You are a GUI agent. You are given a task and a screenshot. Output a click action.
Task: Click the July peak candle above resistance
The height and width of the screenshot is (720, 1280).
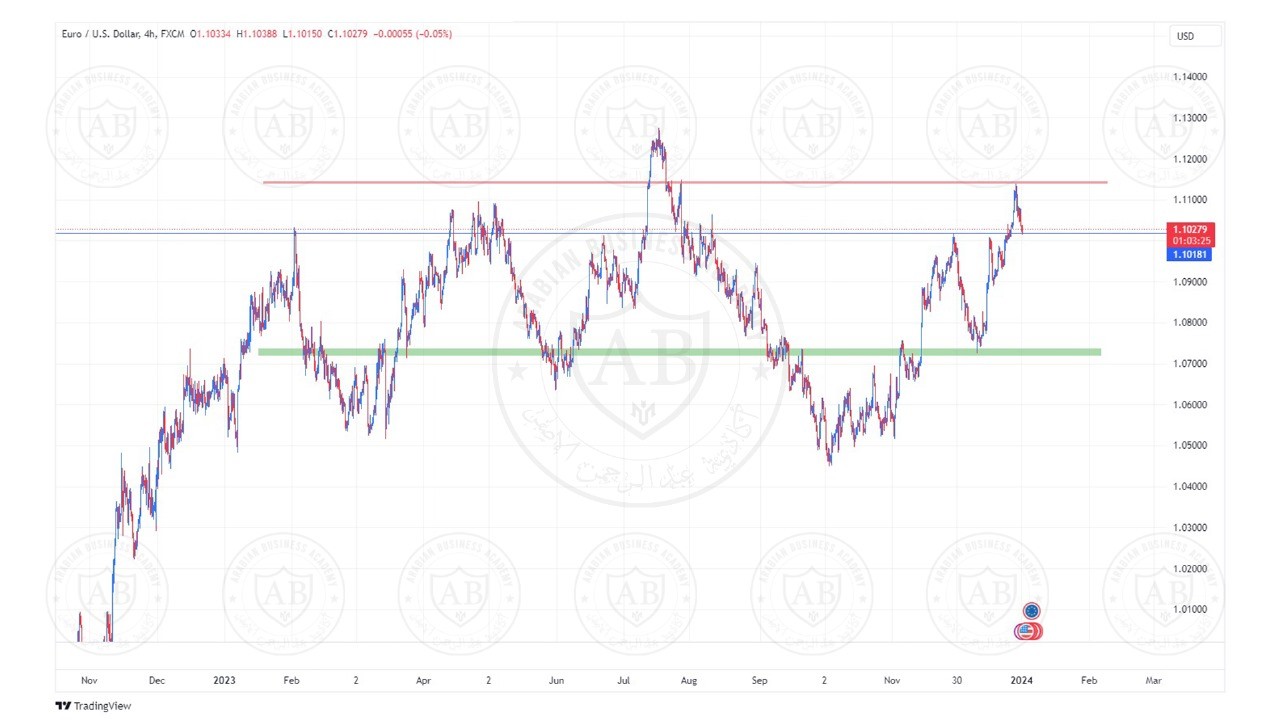coord(657,140)
